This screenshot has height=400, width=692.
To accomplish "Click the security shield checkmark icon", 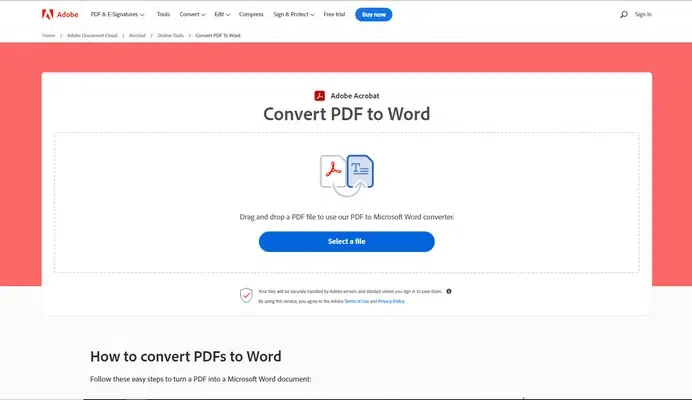I will 246,295.
